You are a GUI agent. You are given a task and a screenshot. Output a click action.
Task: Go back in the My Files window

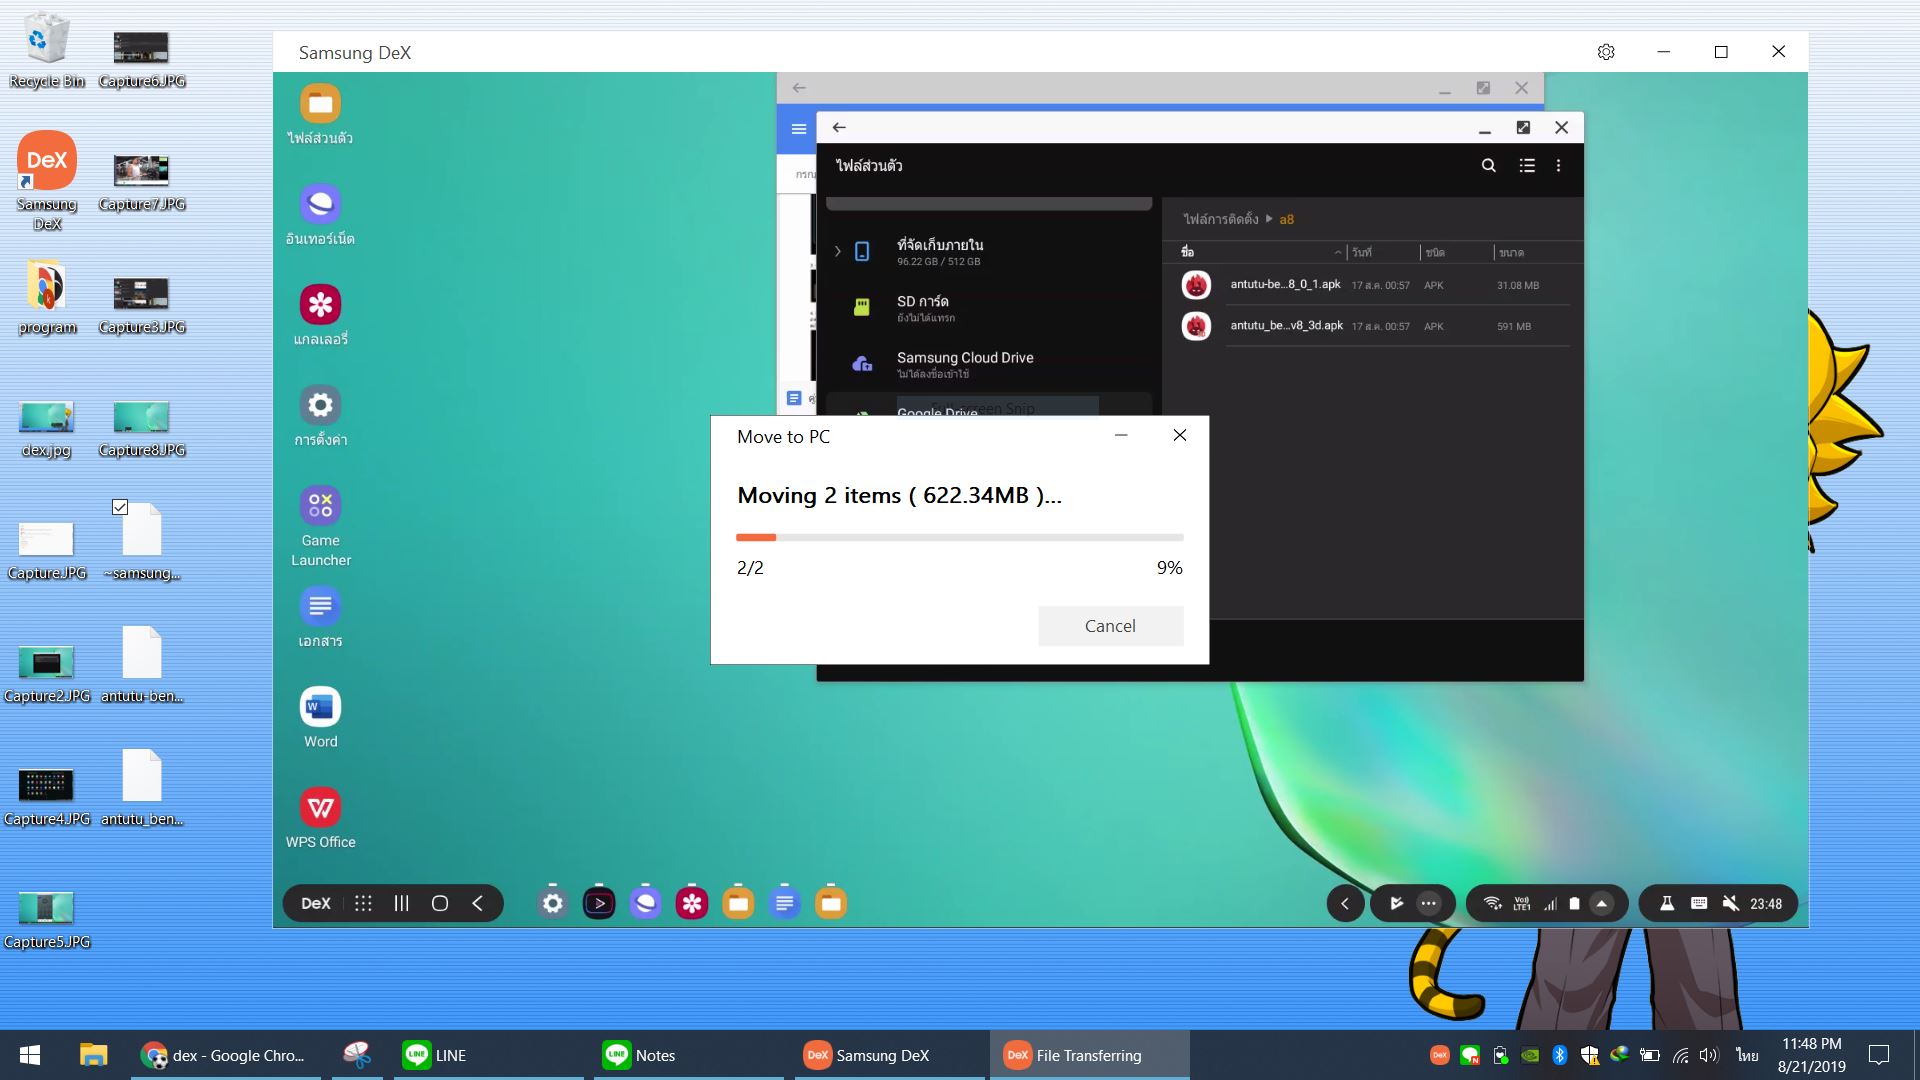[x=839, y=127]
